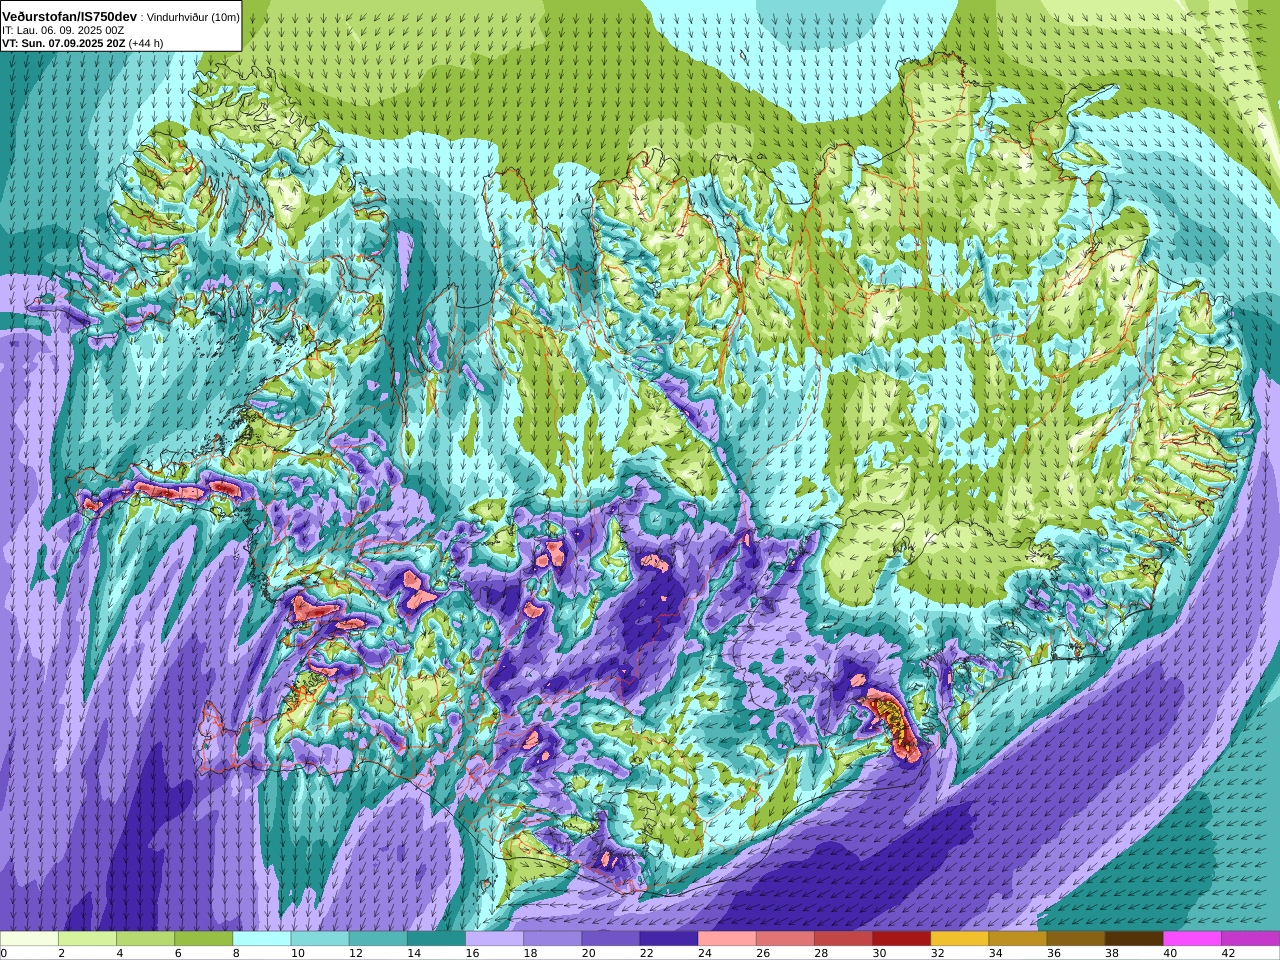Viewport: 1280px width, 960px height.
Task: Choose the 22–24 deep indigo legend swatch
Action: [x=668, y=939]
